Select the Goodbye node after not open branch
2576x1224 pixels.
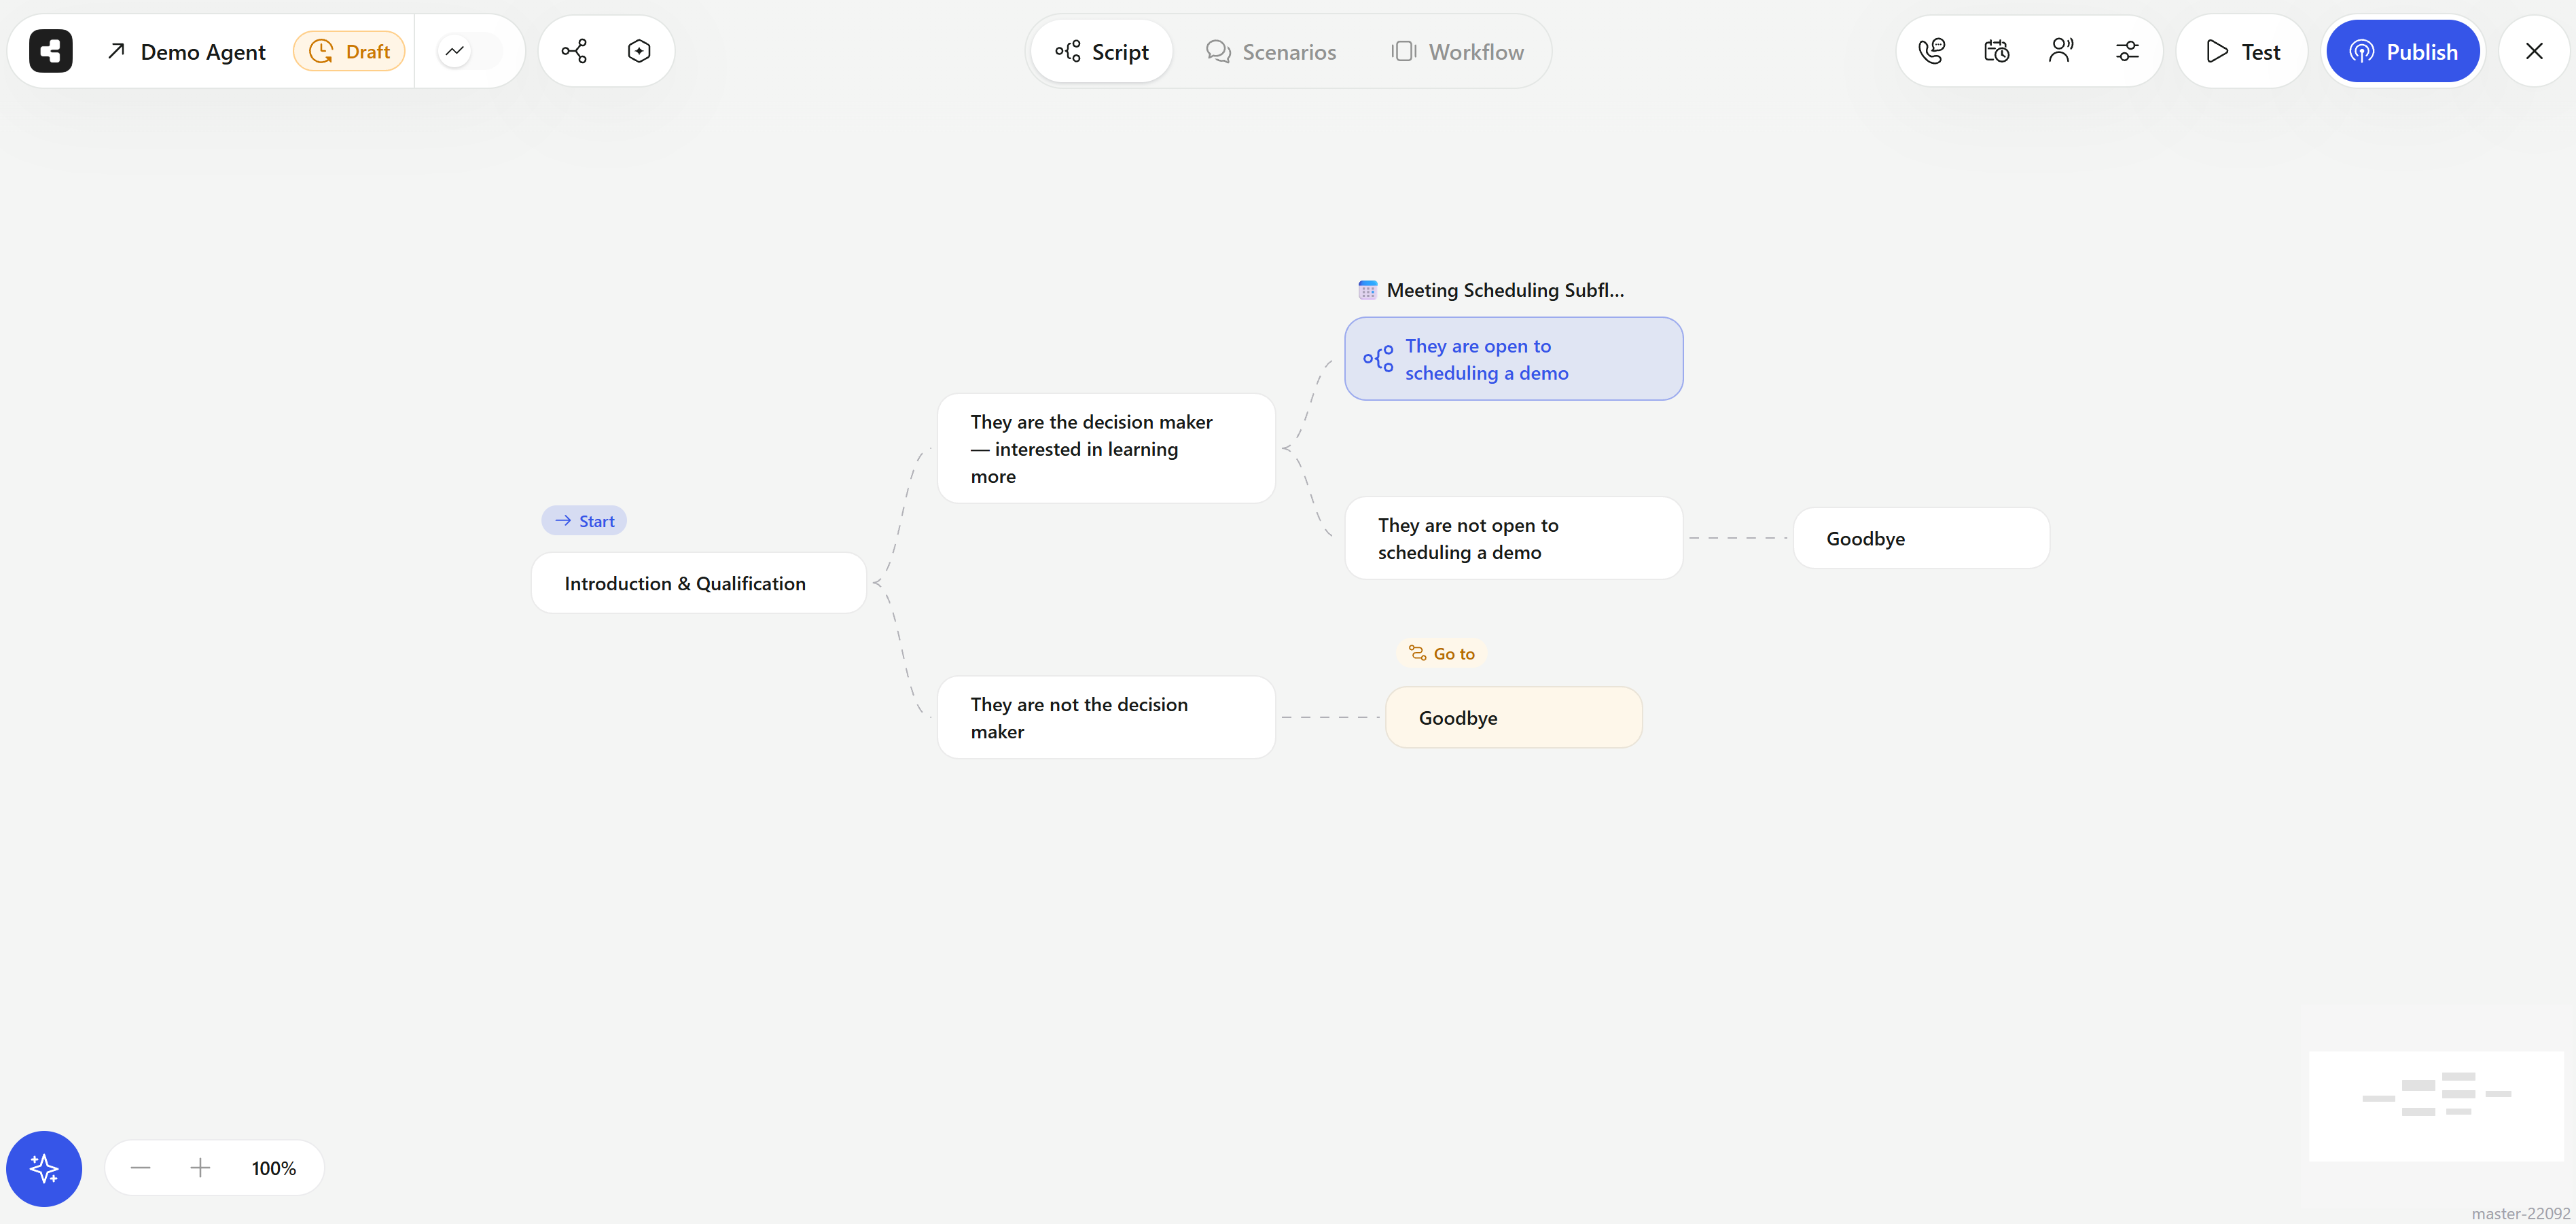coord(1921,538)
